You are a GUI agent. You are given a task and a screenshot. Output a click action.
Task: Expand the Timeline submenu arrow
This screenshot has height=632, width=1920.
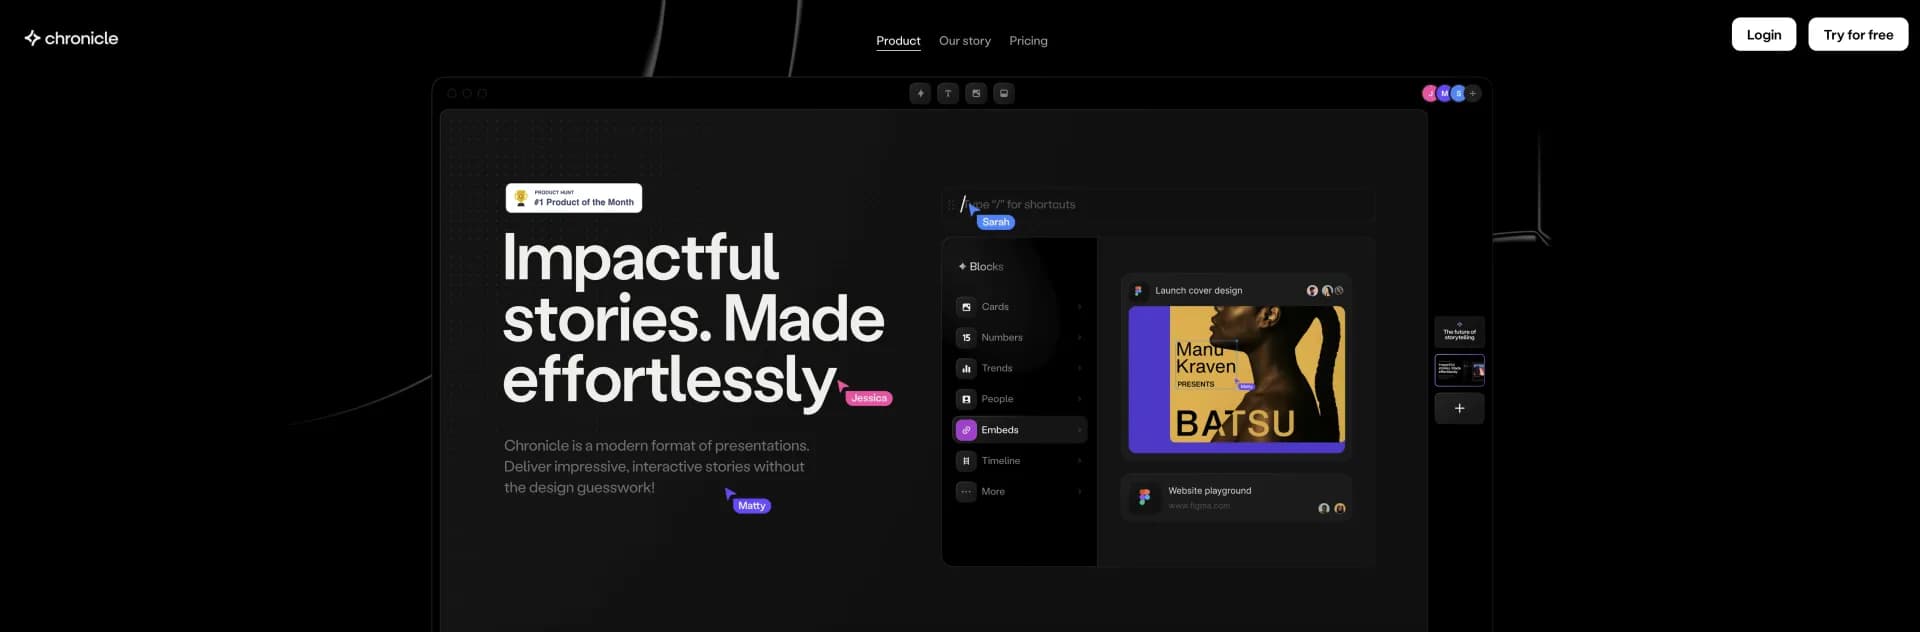[x=1080, y=461]
